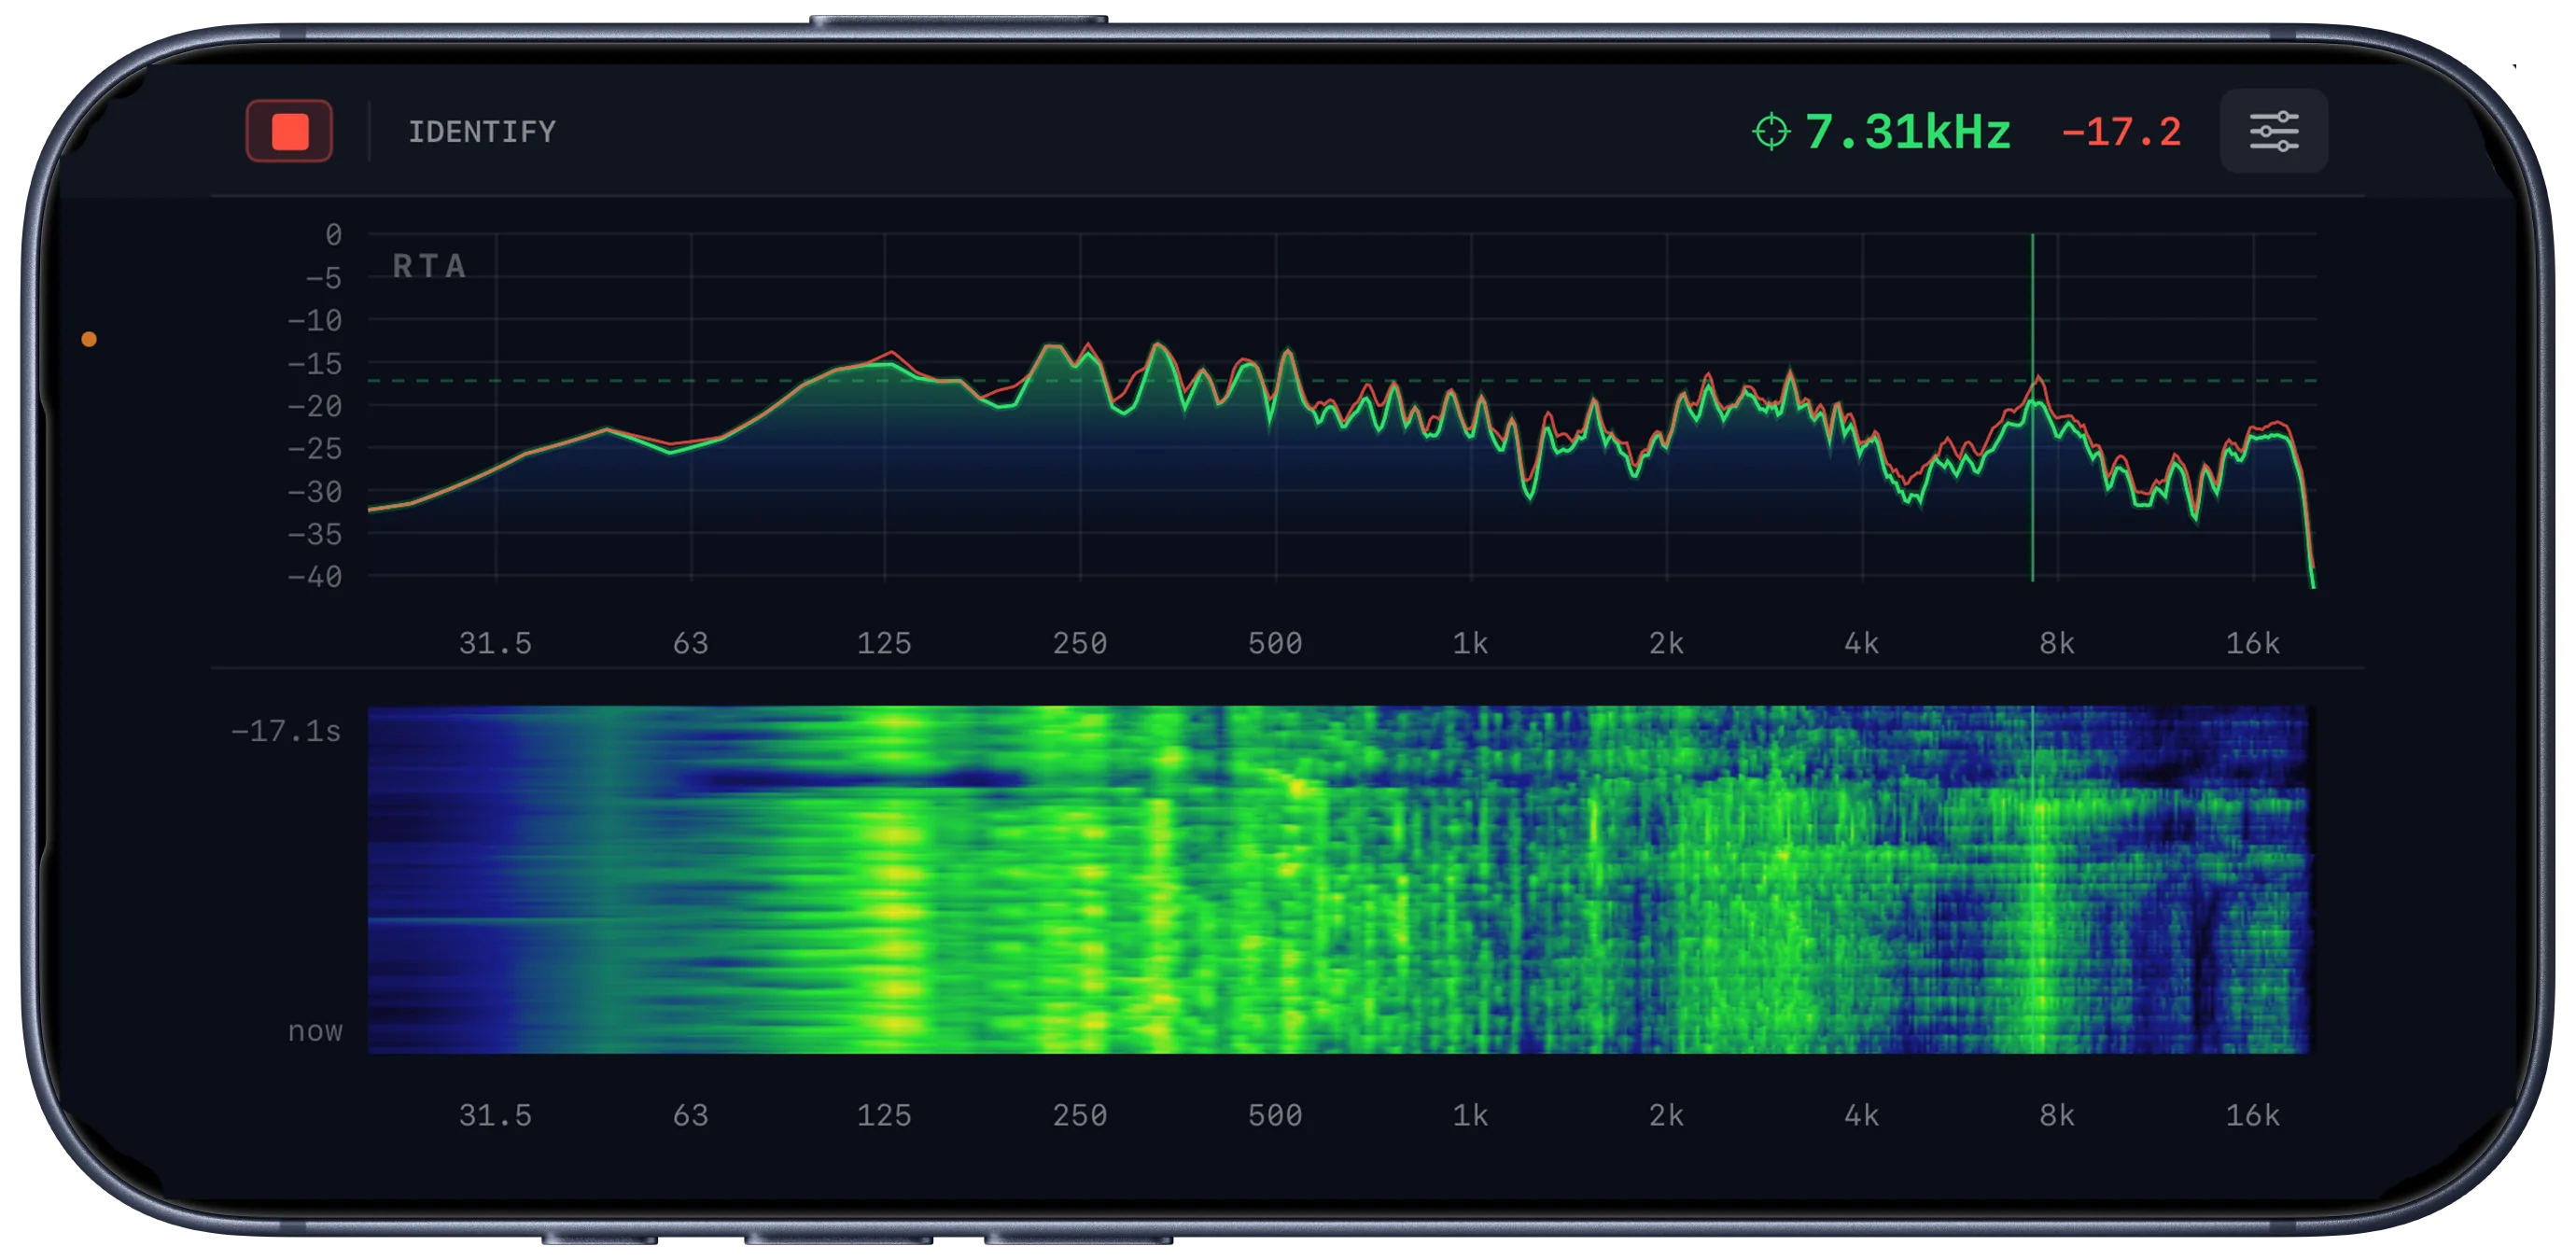This screenshot has width=2576, height=1260.
Task: Click the 4k label under RTA graph
Action: 1861,643
